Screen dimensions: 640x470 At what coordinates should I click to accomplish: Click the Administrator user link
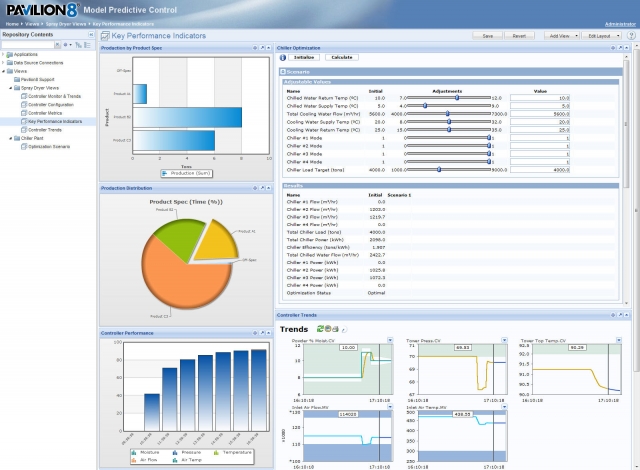[x=620, y=24]
